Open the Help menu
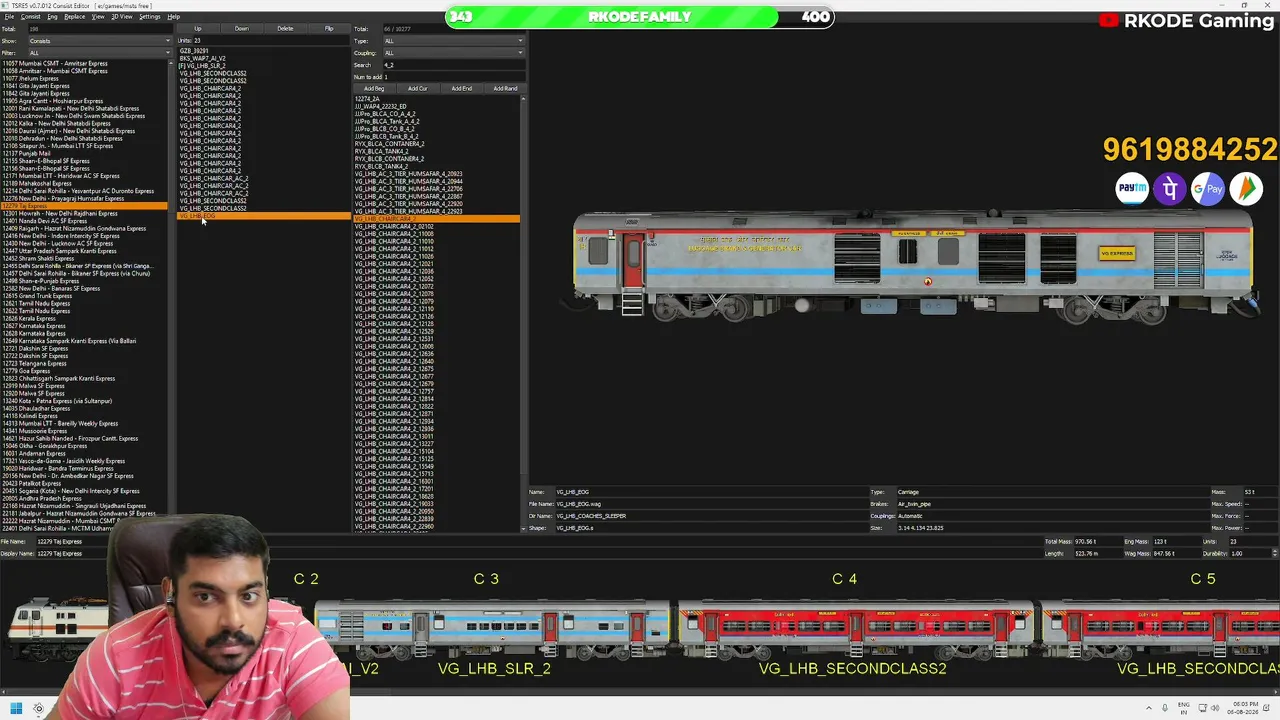Viewport: 1280px width, 720px height. coord(174,17)
